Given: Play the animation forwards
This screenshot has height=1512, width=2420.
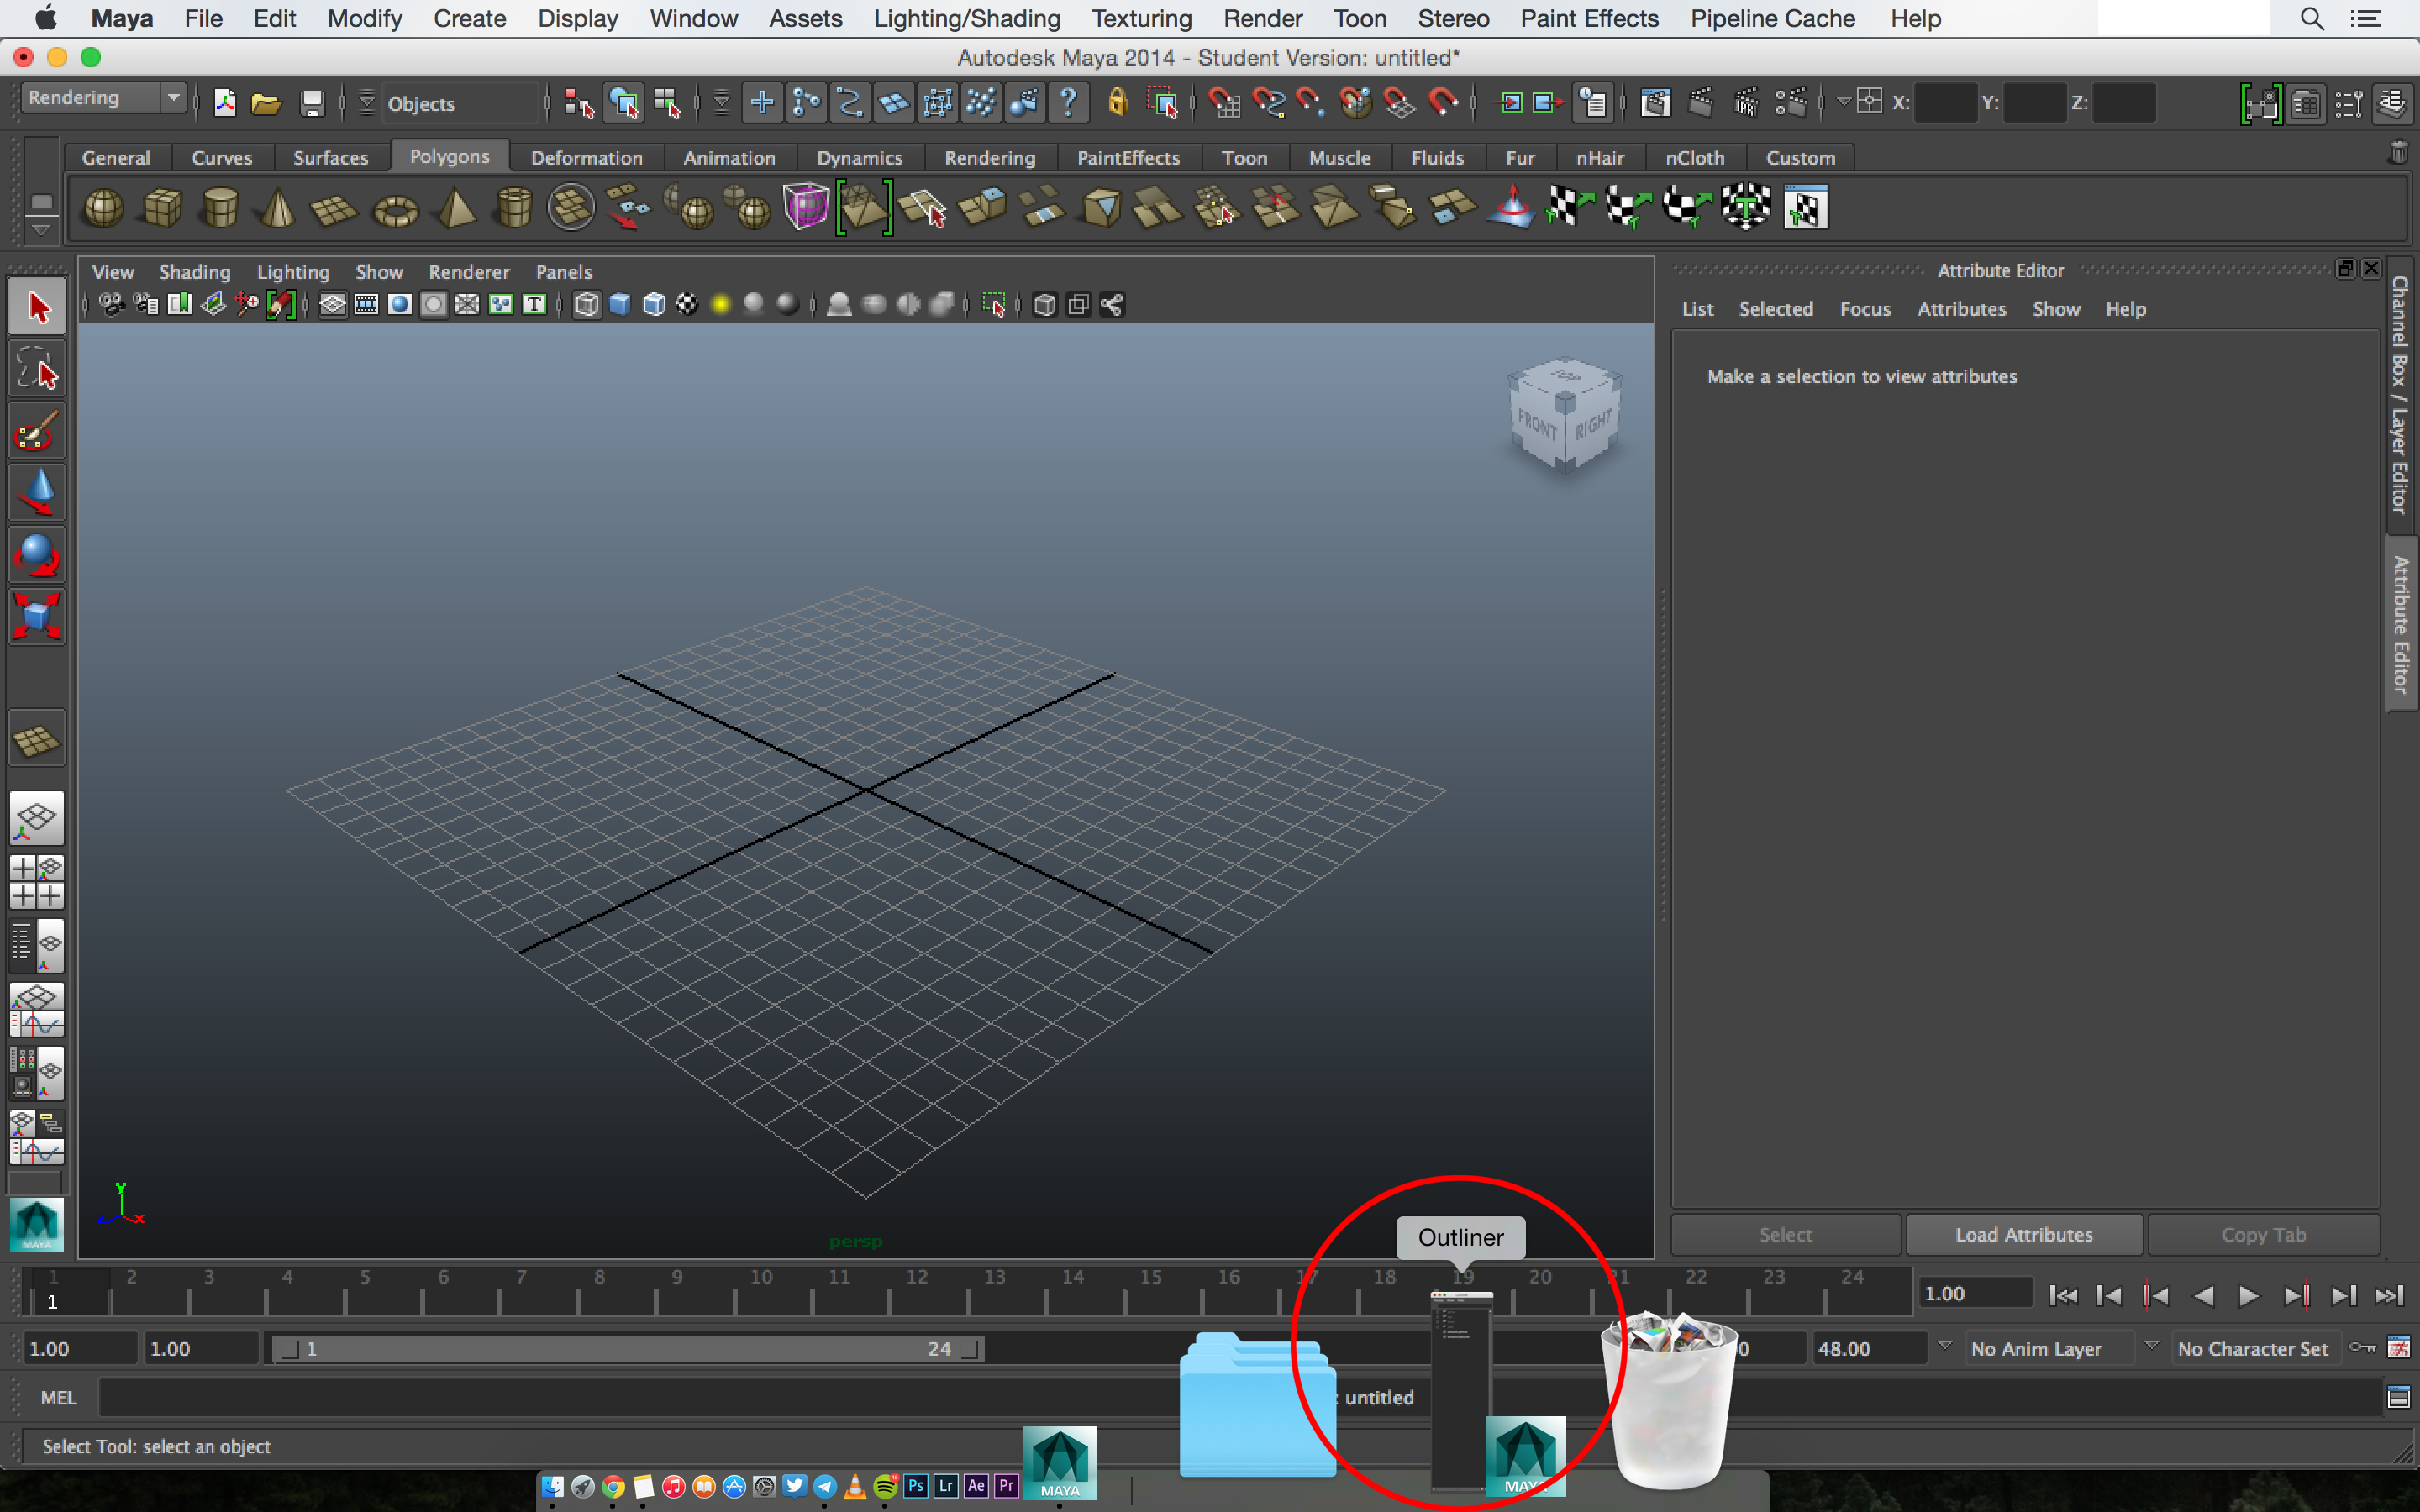Looking at the screenshot, I should point(2249,1296).
